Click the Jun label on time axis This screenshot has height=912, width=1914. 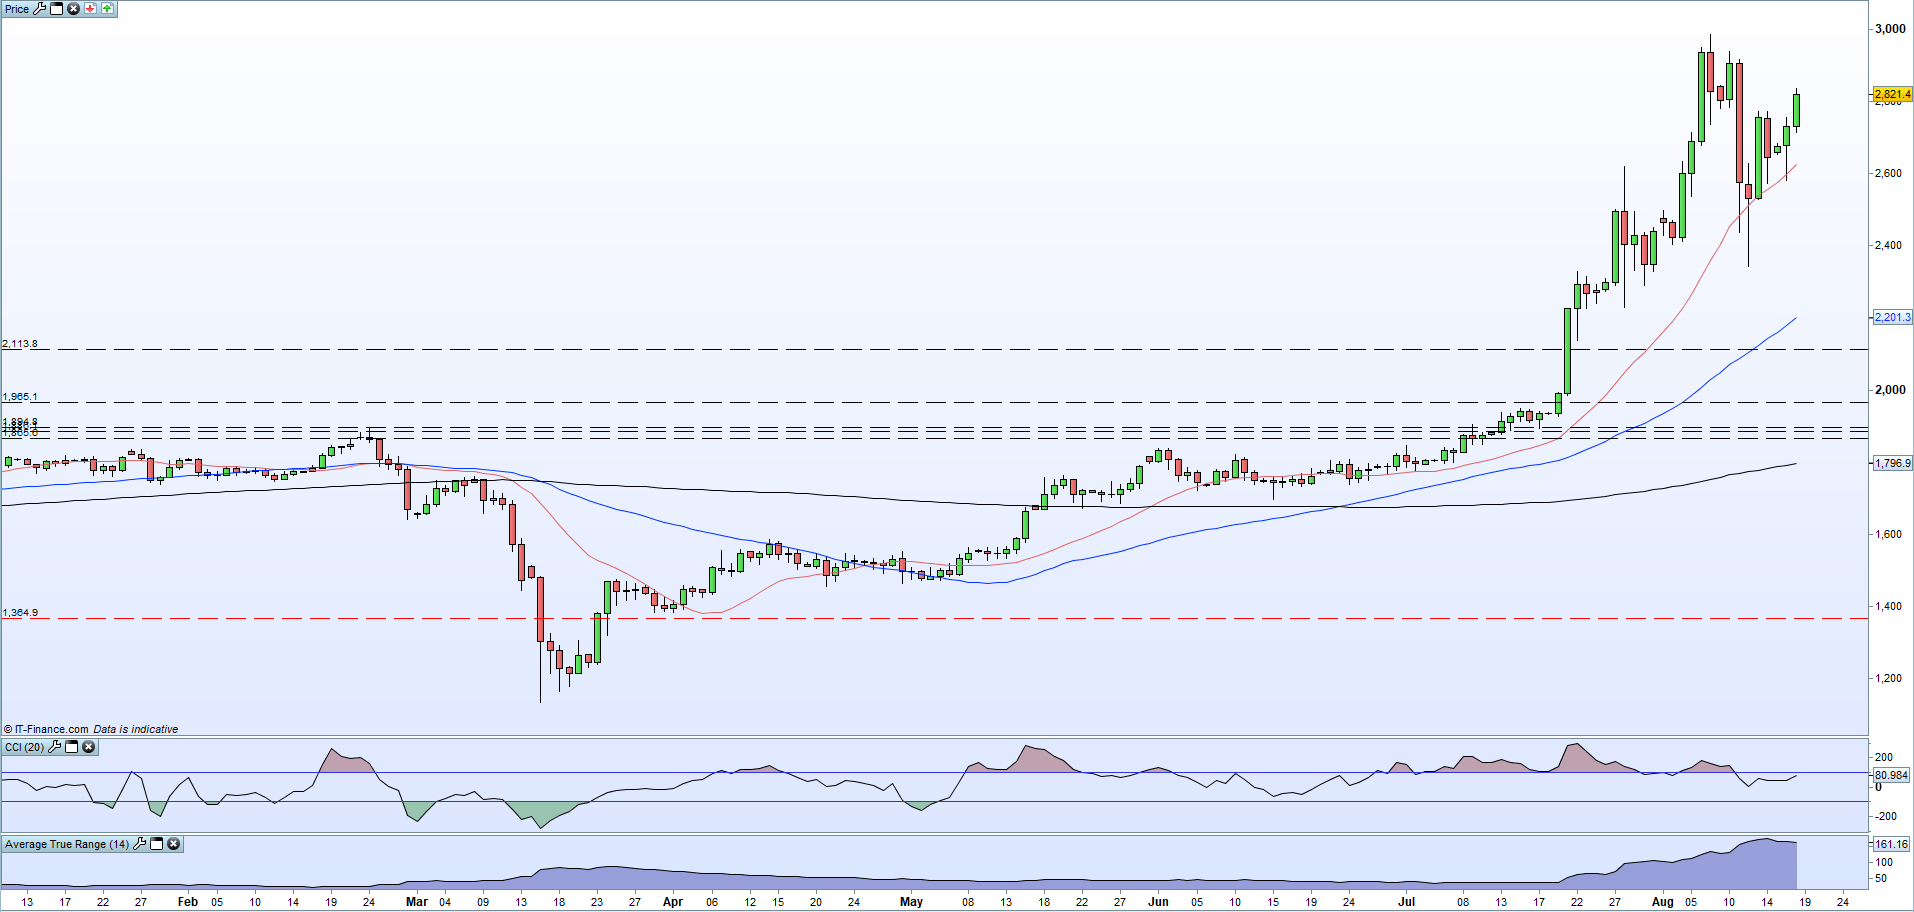[1158, 902]
